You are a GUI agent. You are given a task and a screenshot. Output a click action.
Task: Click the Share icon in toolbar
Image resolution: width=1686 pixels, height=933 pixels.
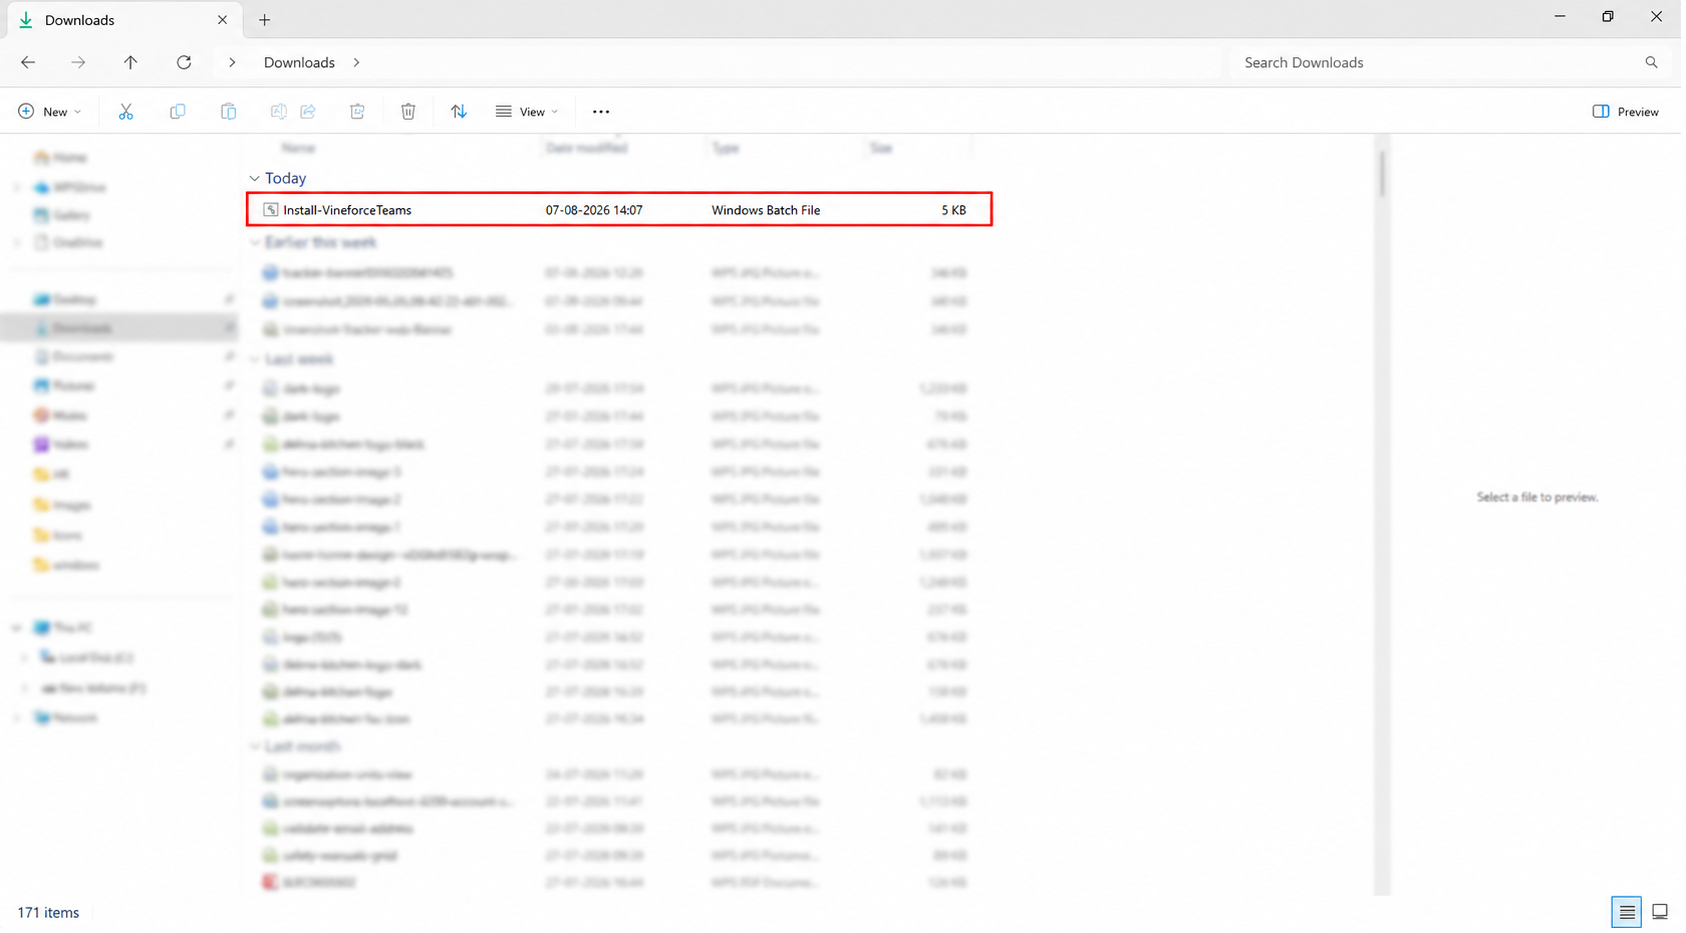tap(308, 112)
